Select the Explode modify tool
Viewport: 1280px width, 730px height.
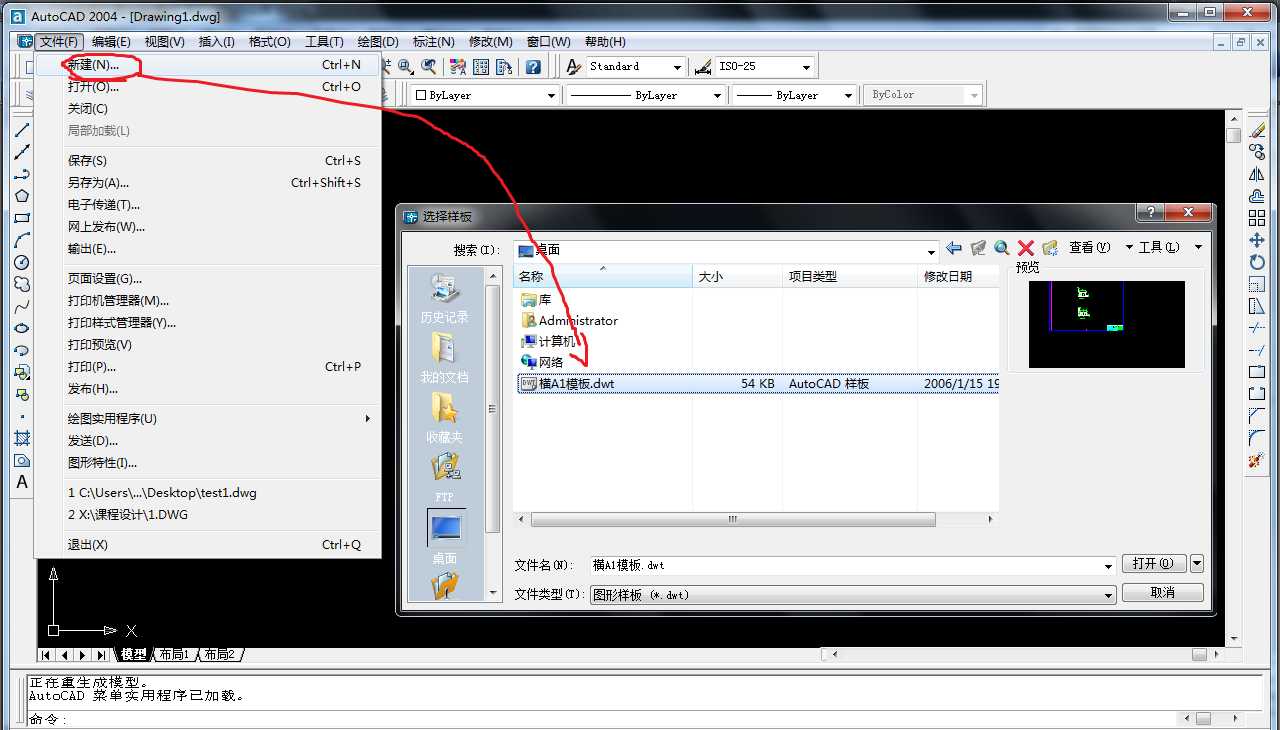pos(1257,460)
